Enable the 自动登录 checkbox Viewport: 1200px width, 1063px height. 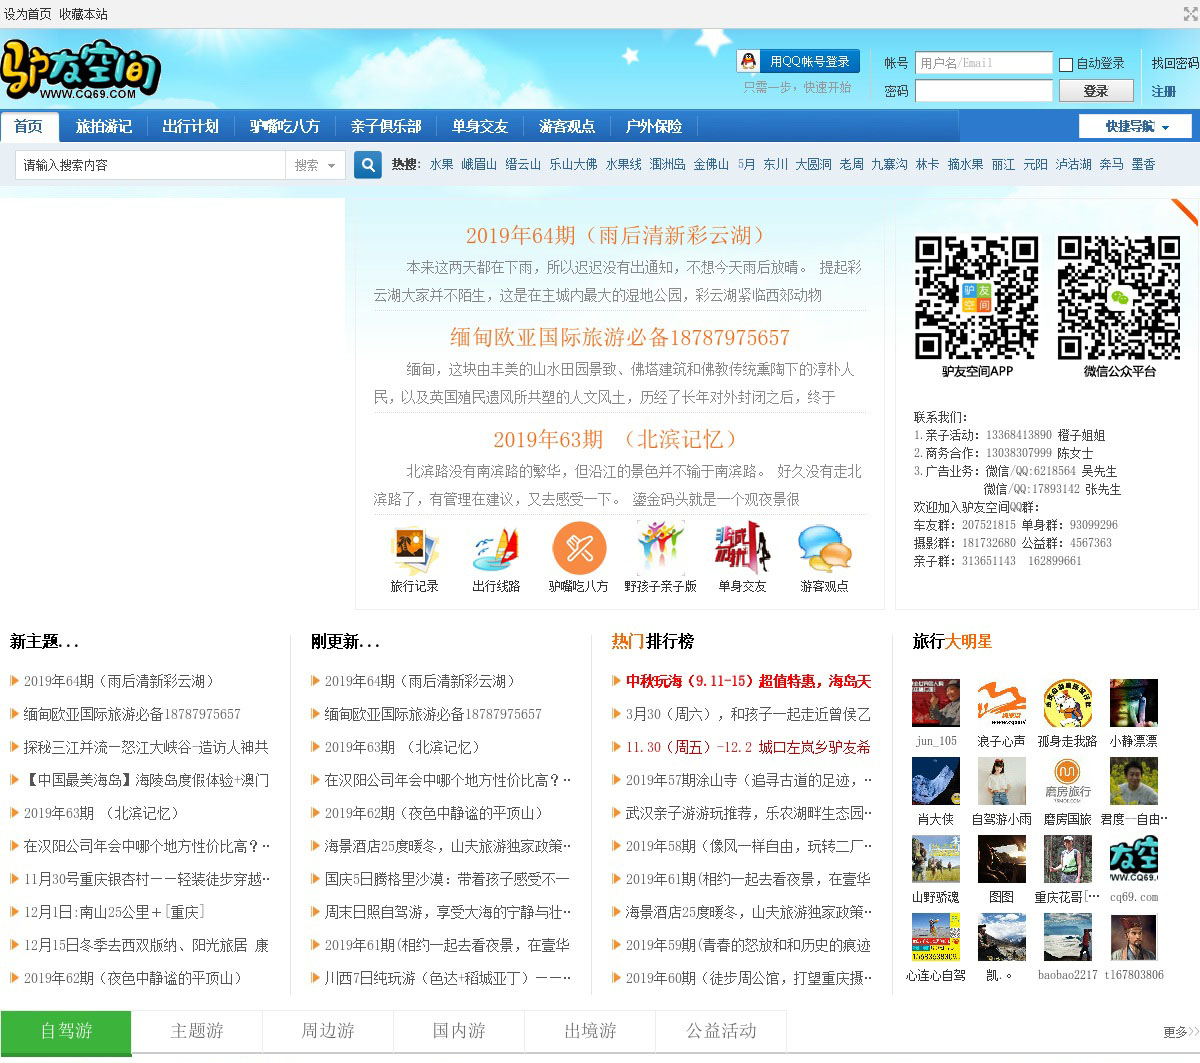(1066, 65)
